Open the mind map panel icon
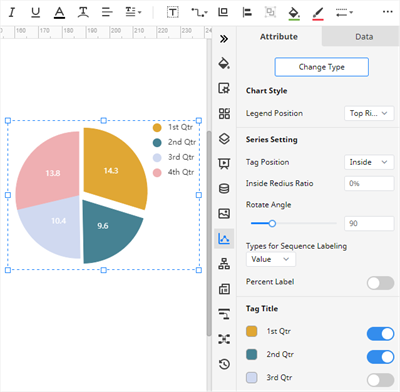400x392 pixels. (224, 339)
